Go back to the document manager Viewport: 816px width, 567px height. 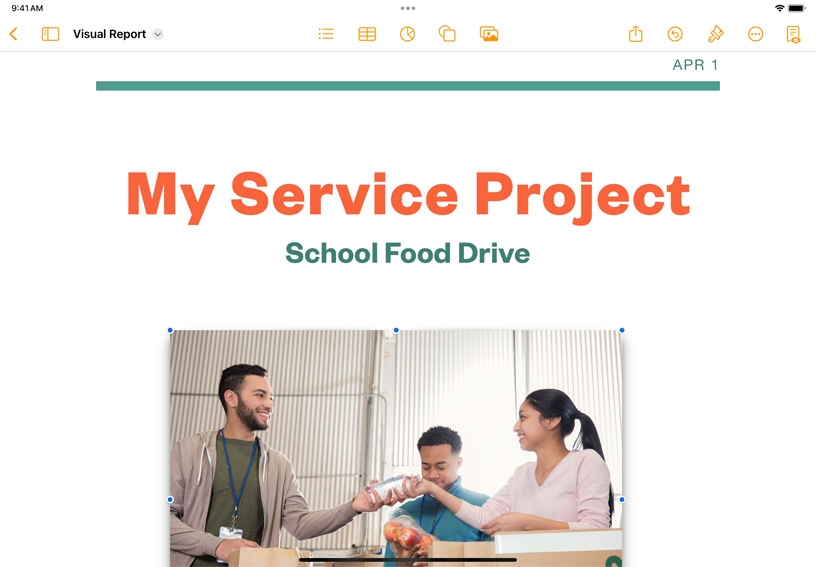[14, 34]
